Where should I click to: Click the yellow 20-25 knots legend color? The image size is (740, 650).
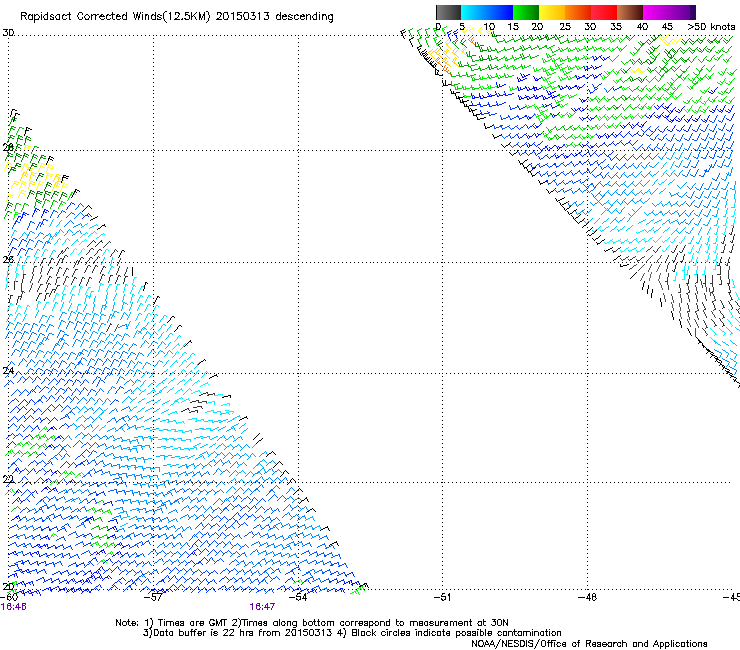[x=552, y=12]
